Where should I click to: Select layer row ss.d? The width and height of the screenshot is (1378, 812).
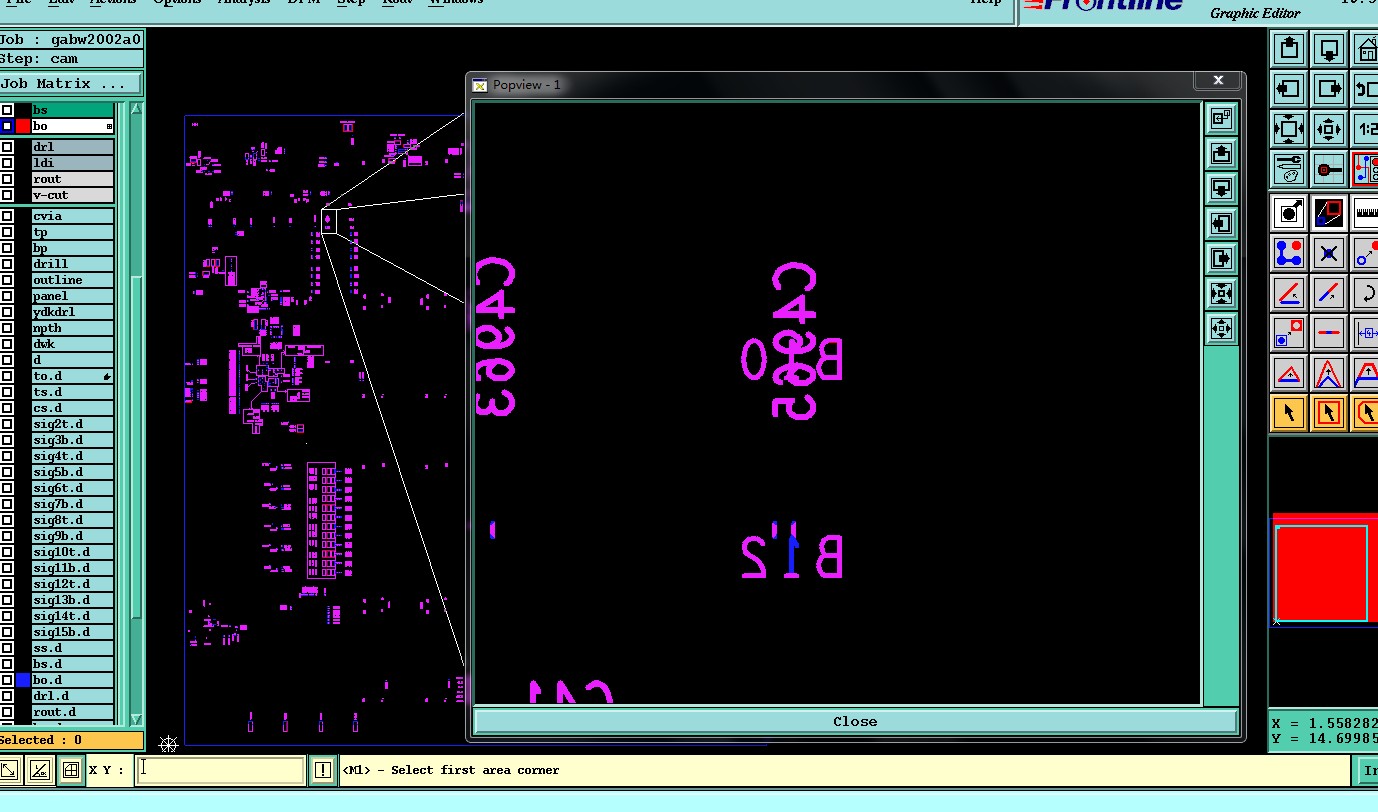point(72,648)
